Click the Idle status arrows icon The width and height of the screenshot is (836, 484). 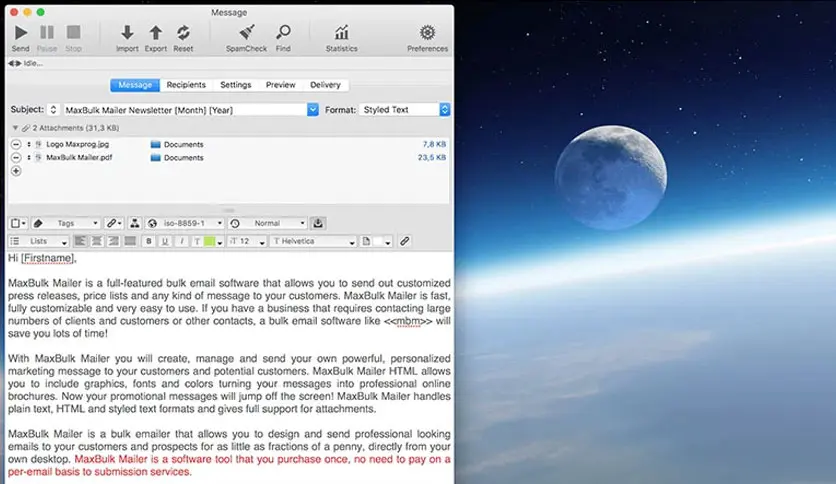coord(14,63)
